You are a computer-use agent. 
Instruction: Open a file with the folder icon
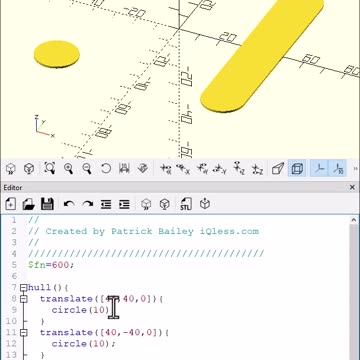(x=29, y=204)
